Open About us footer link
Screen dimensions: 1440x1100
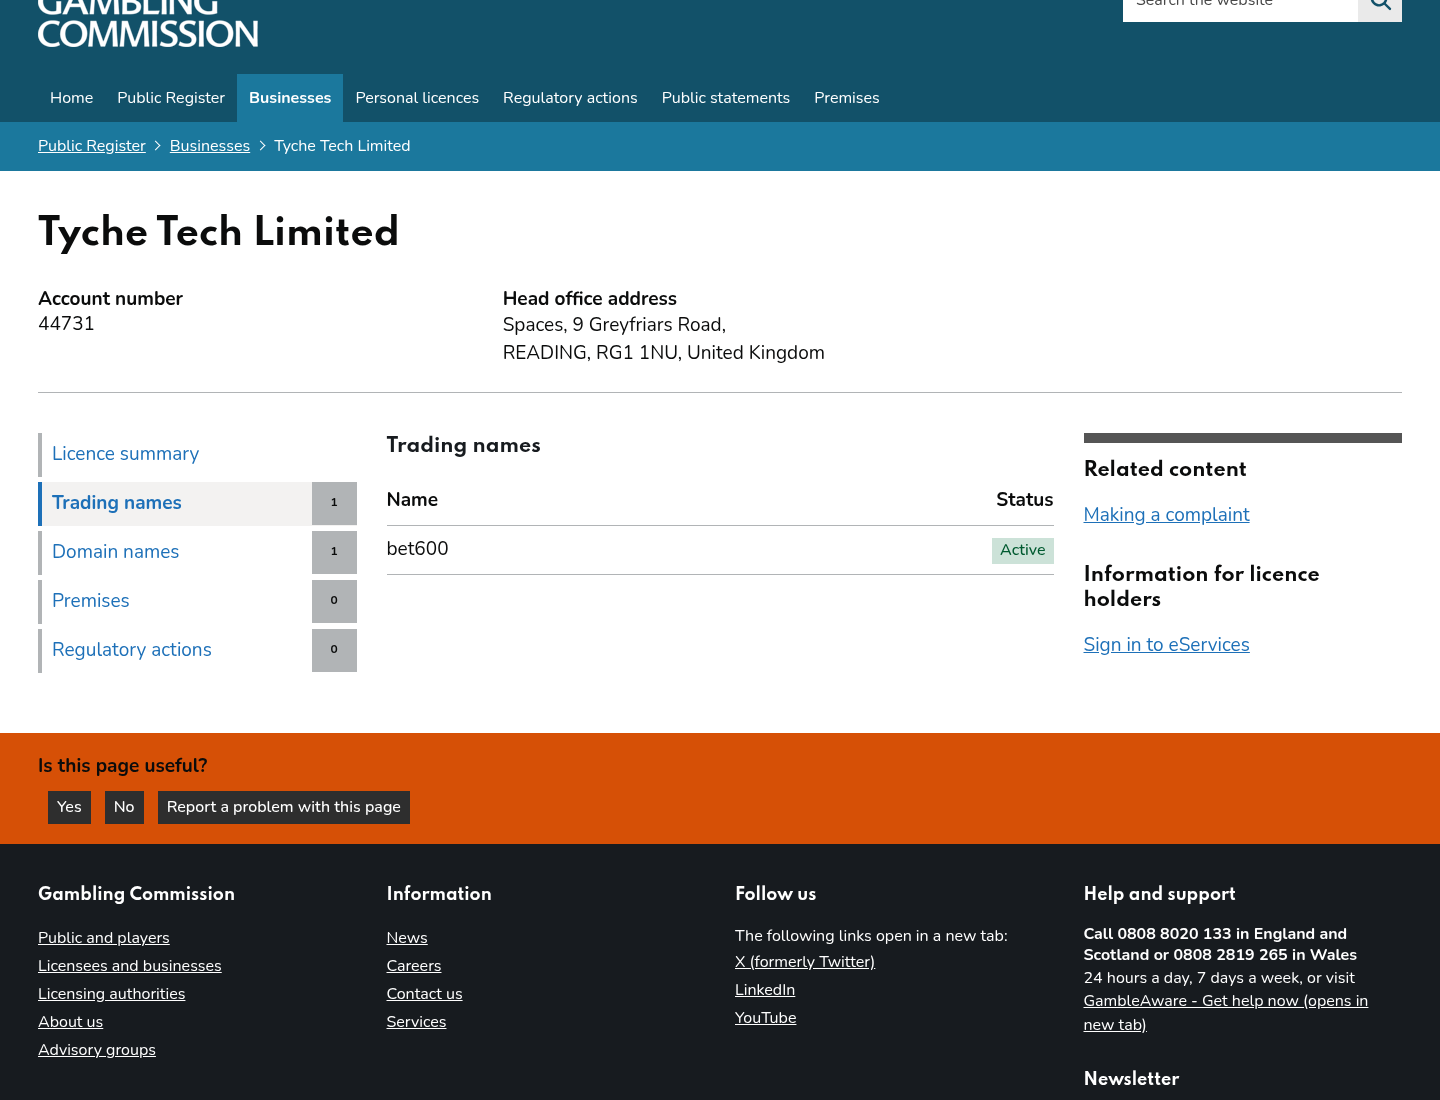pyautogui.click(x=70, y=1022)
